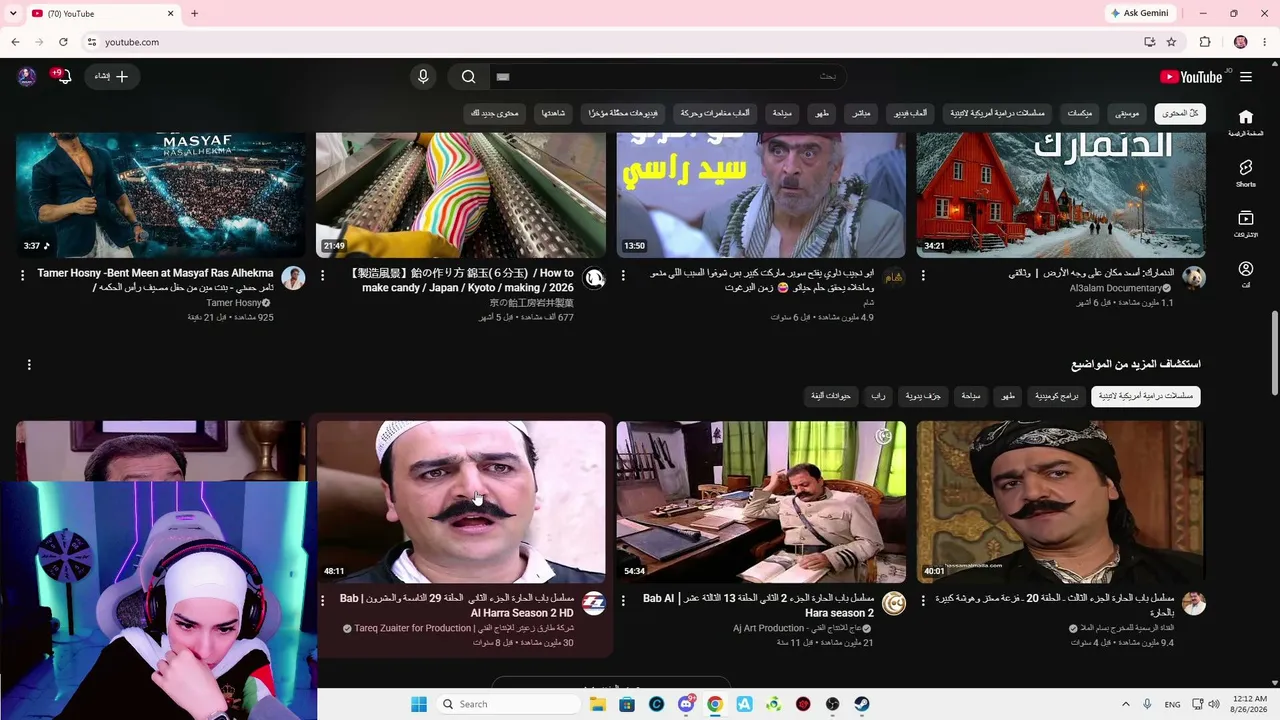Open the YouTube guide hamburger menu
Image resolution: width=1280 pixels, height=720 pixels.
(x=1246, y=77)
